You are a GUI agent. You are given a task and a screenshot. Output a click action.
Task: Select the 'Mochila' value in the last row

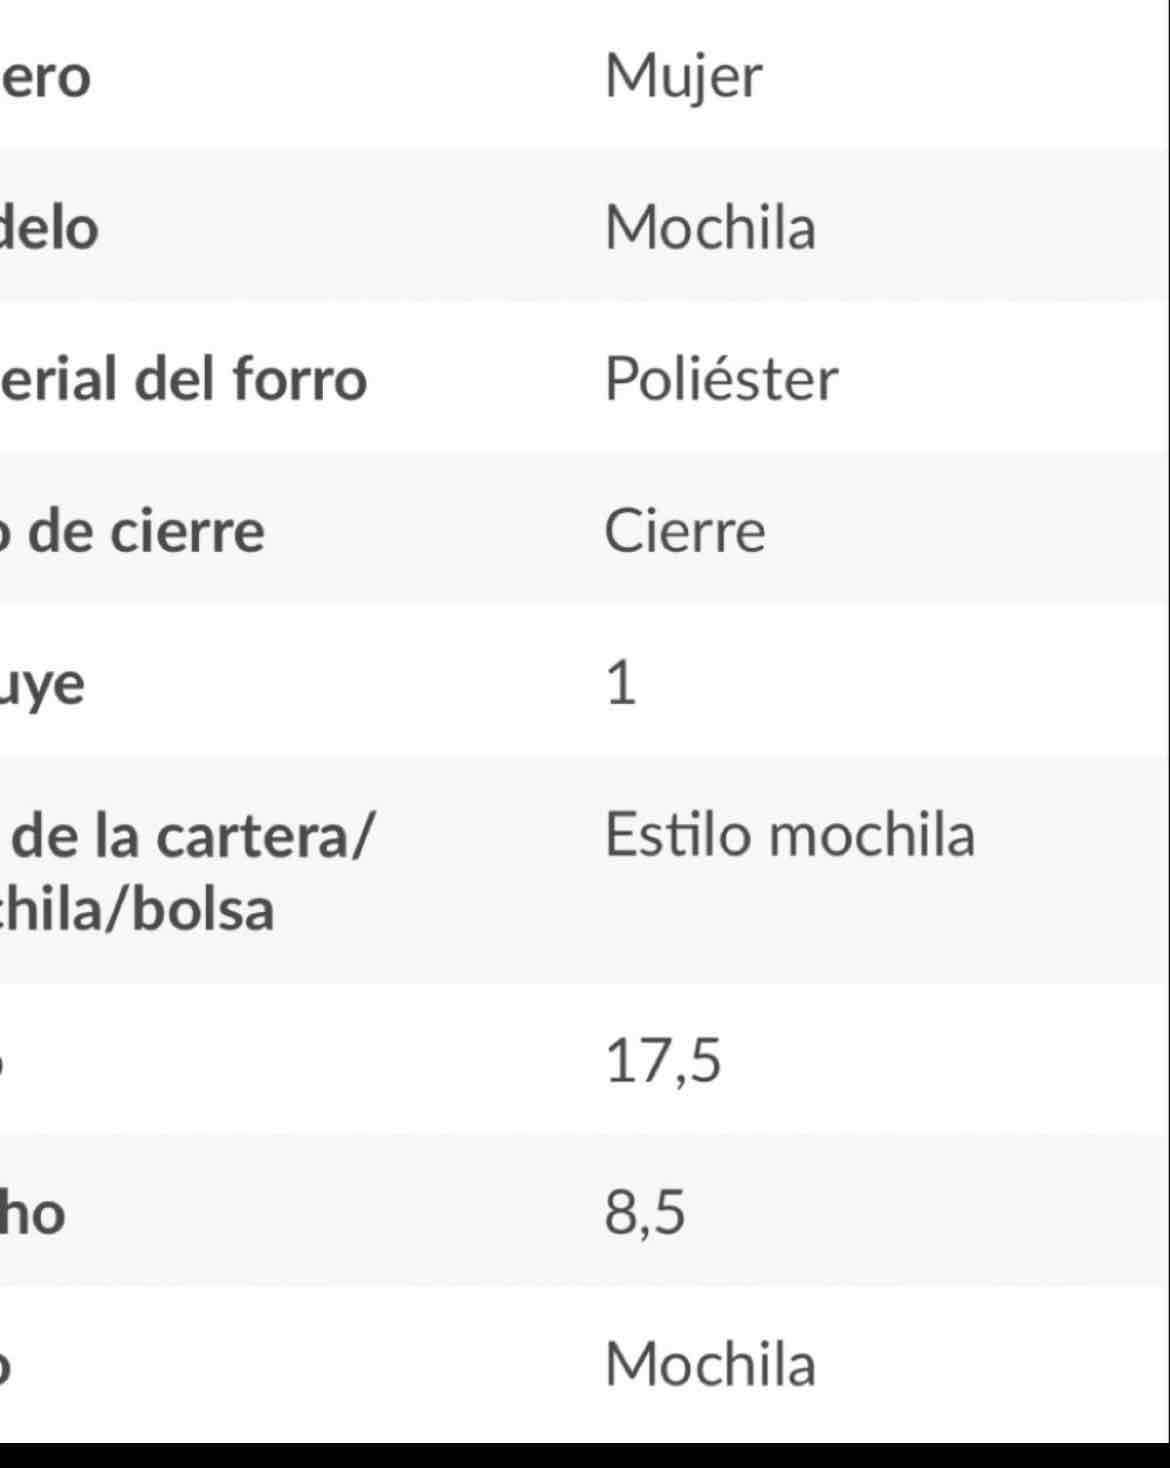coord(710,1364)
